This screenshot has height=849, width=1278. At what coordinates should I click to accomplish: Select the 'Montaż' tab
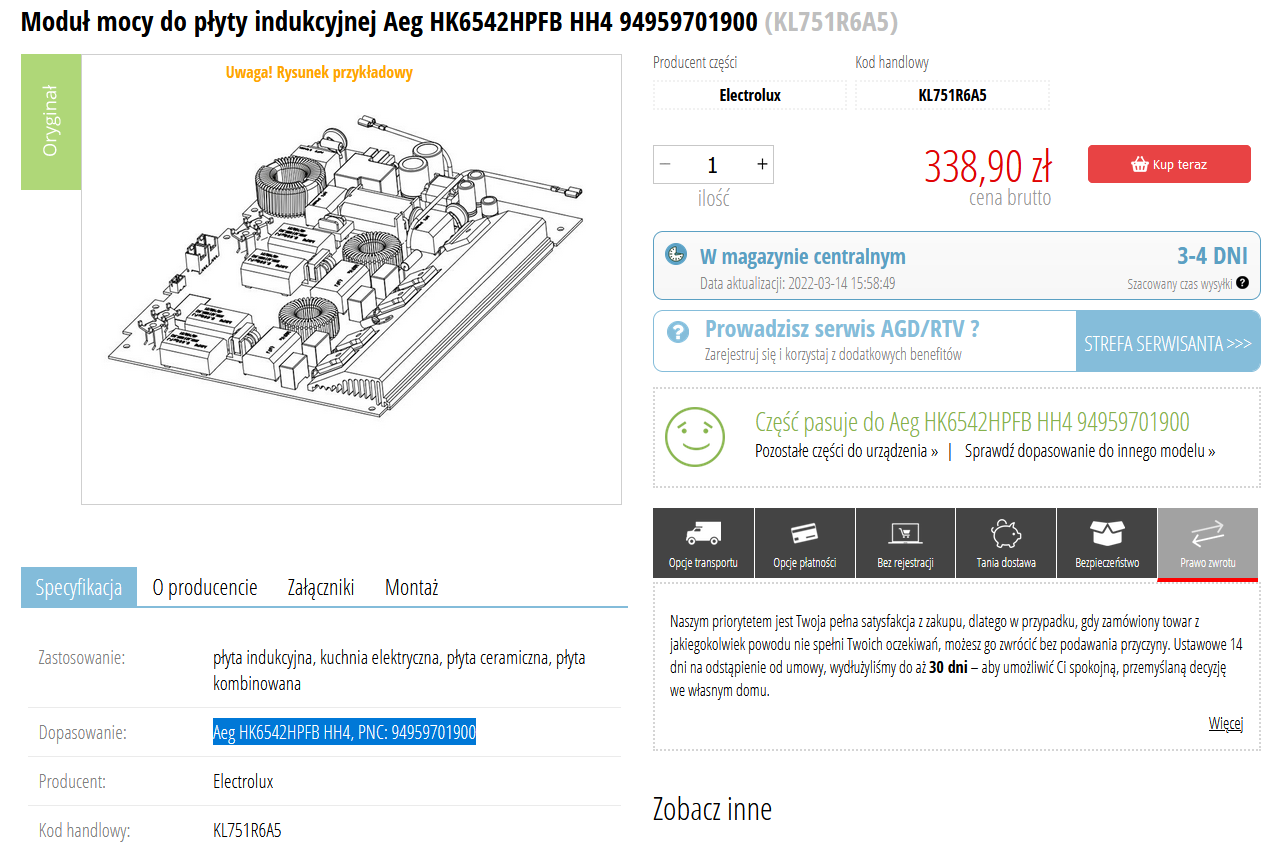412,587
